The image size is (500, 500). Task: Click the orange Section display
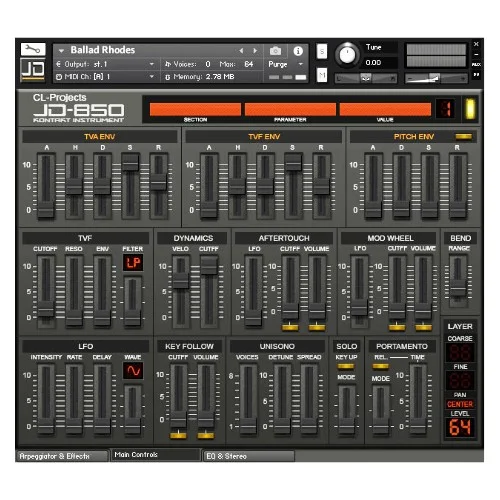pyautogui.click(x=195, y=109)
